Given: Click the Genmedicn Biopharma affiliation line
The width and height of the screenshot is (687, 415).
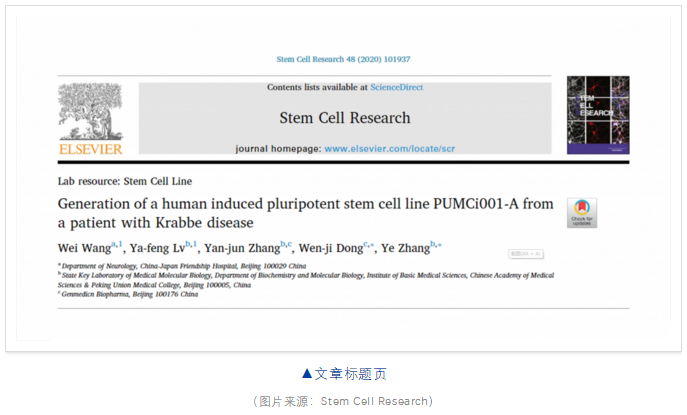Looking at the screenshot, I should (x=129, y=294).
